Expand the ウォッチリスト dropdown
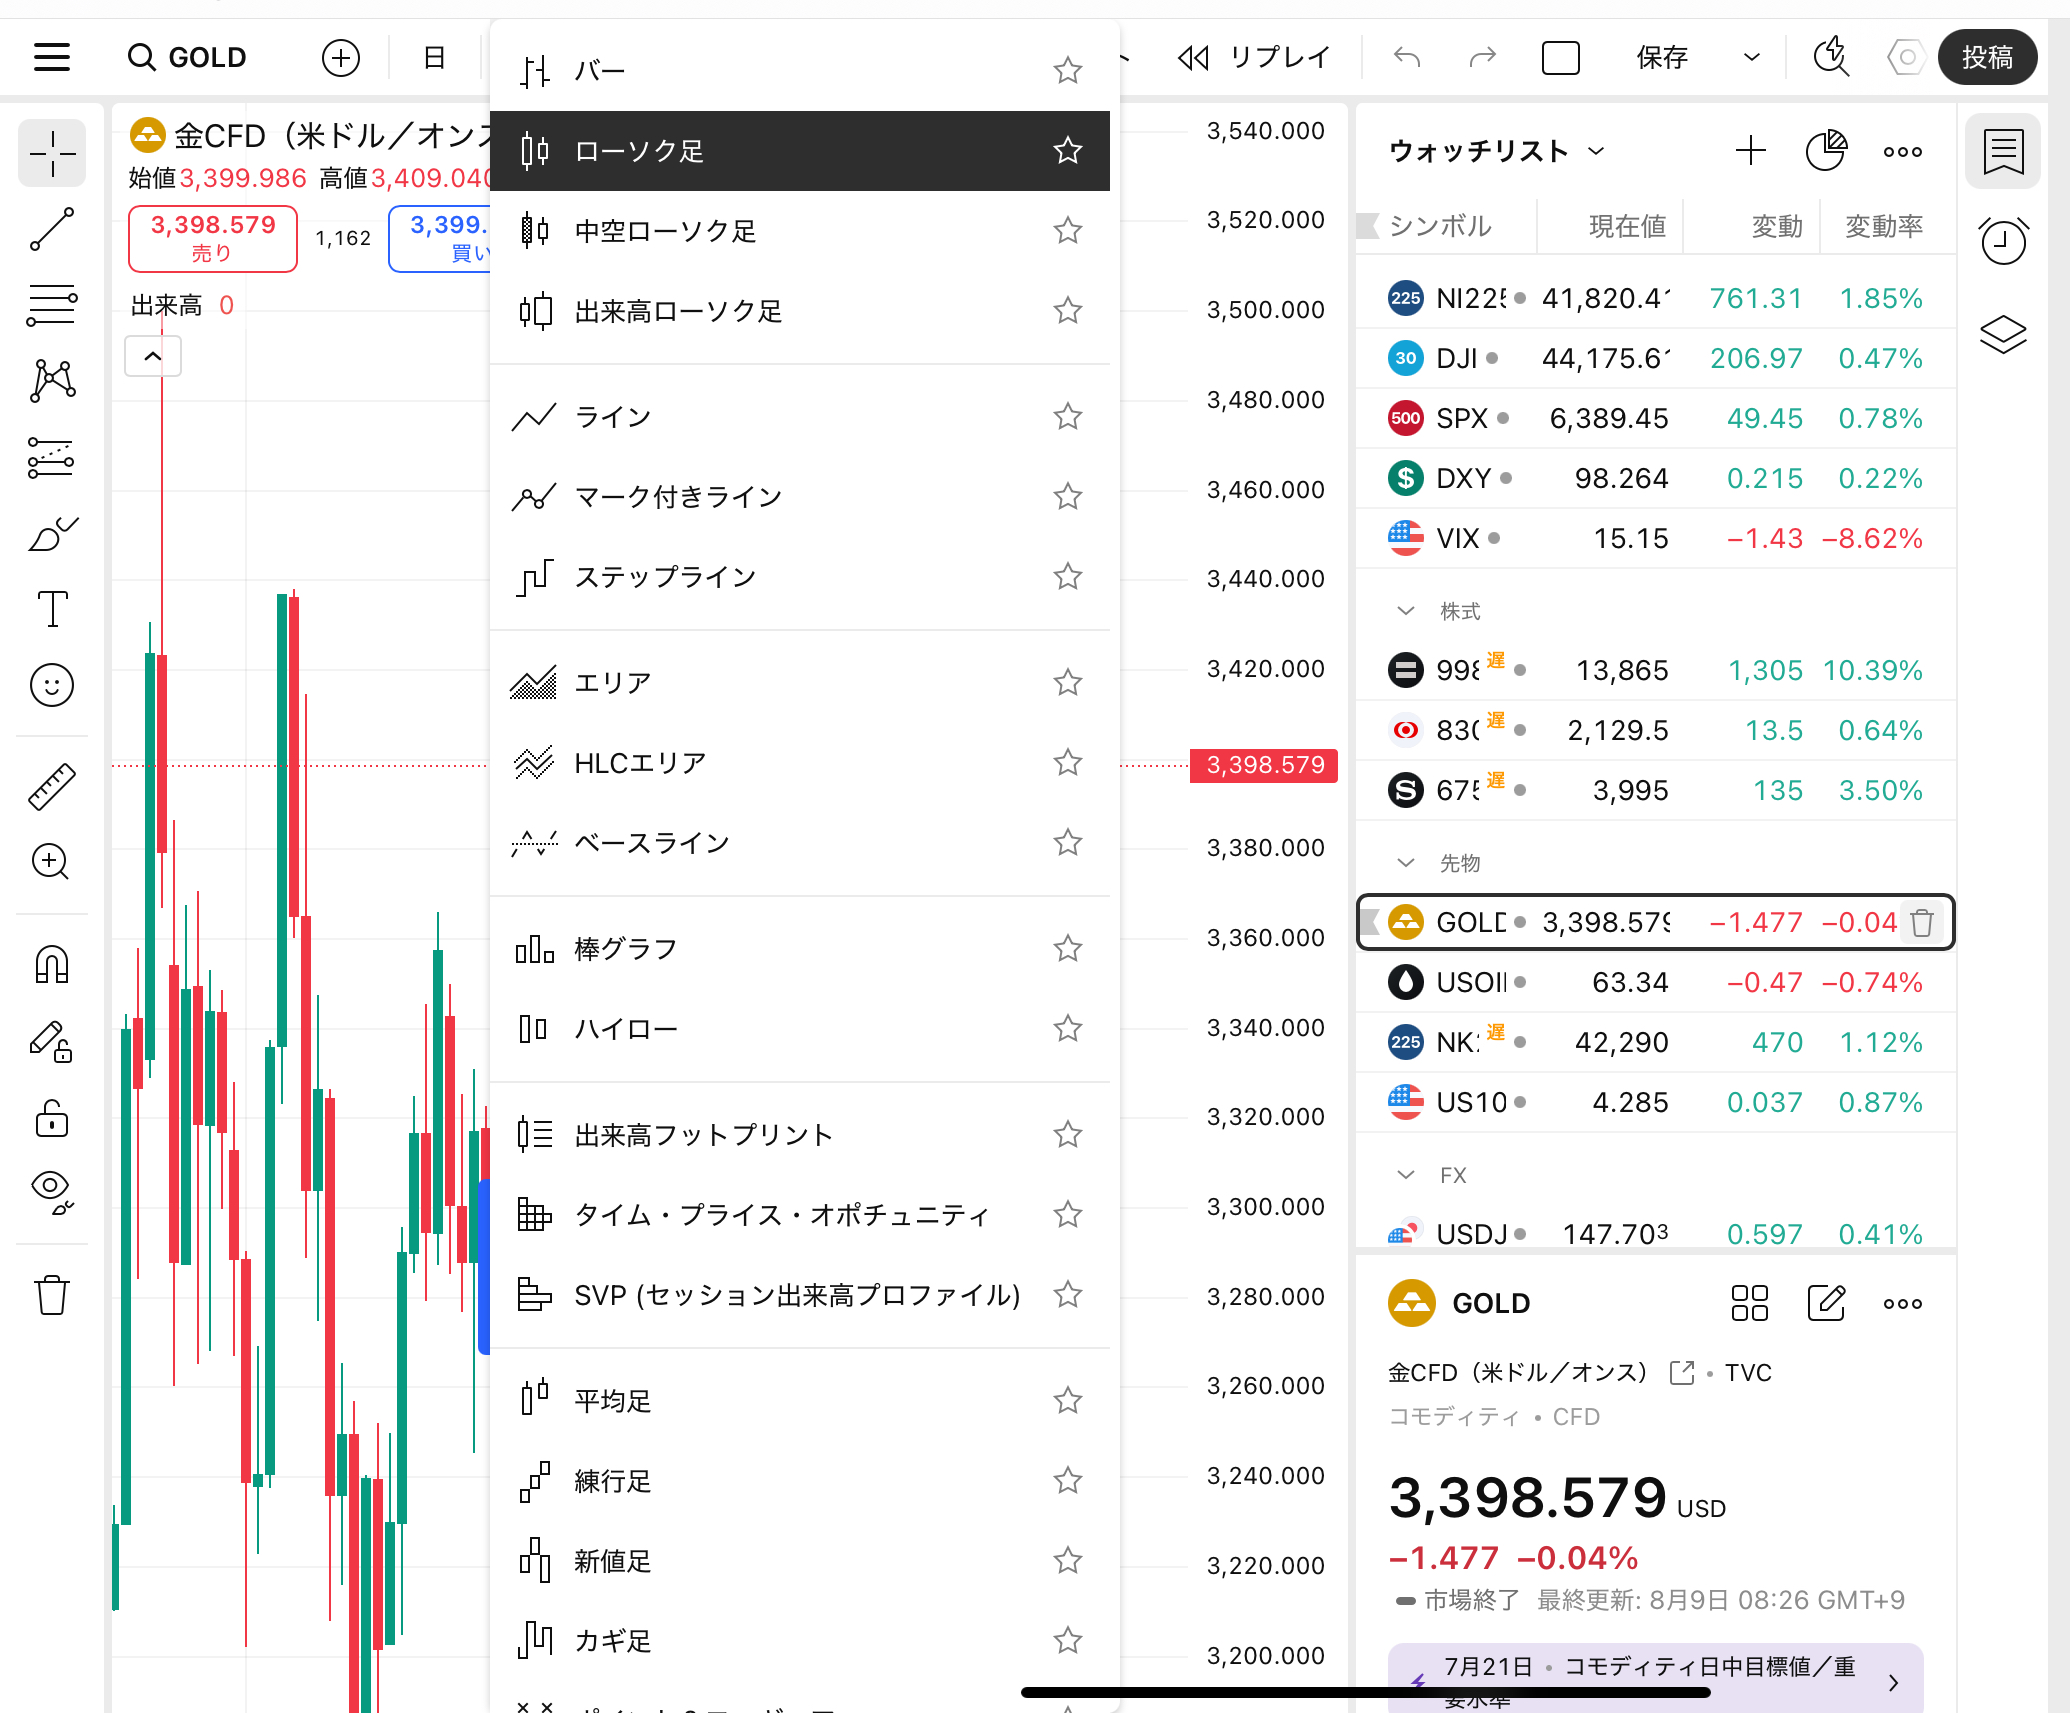The height and width of the screenshot is (1713, 2070). (x=1597, y=151)
